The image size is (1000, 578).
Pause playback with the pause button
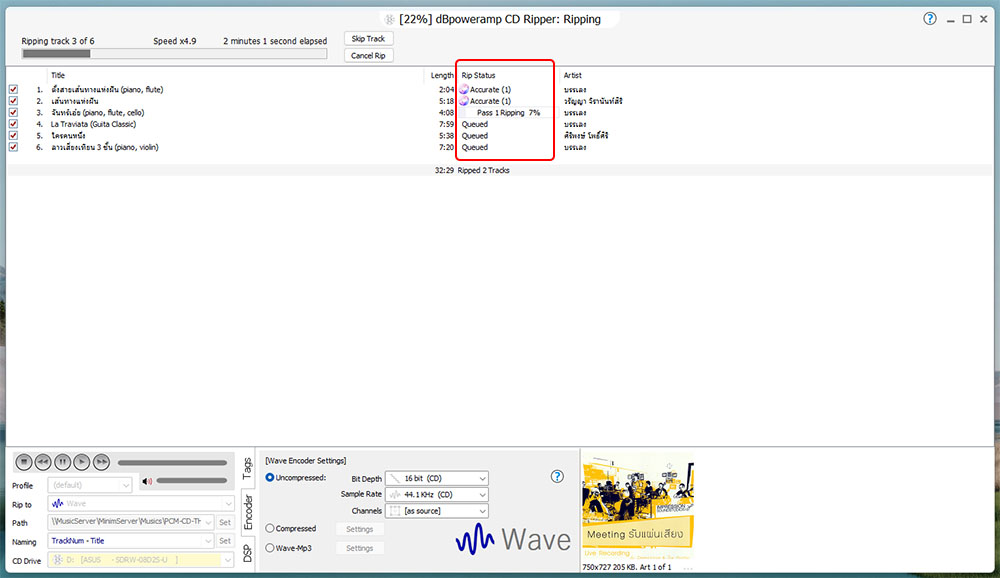[x=62, y=462]
